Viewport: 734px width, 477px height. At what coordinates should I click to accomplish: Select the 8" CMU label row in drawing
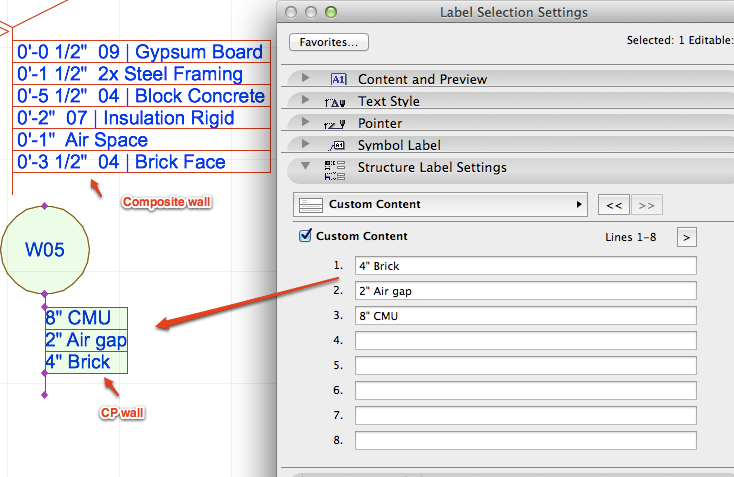click(86, 319)
